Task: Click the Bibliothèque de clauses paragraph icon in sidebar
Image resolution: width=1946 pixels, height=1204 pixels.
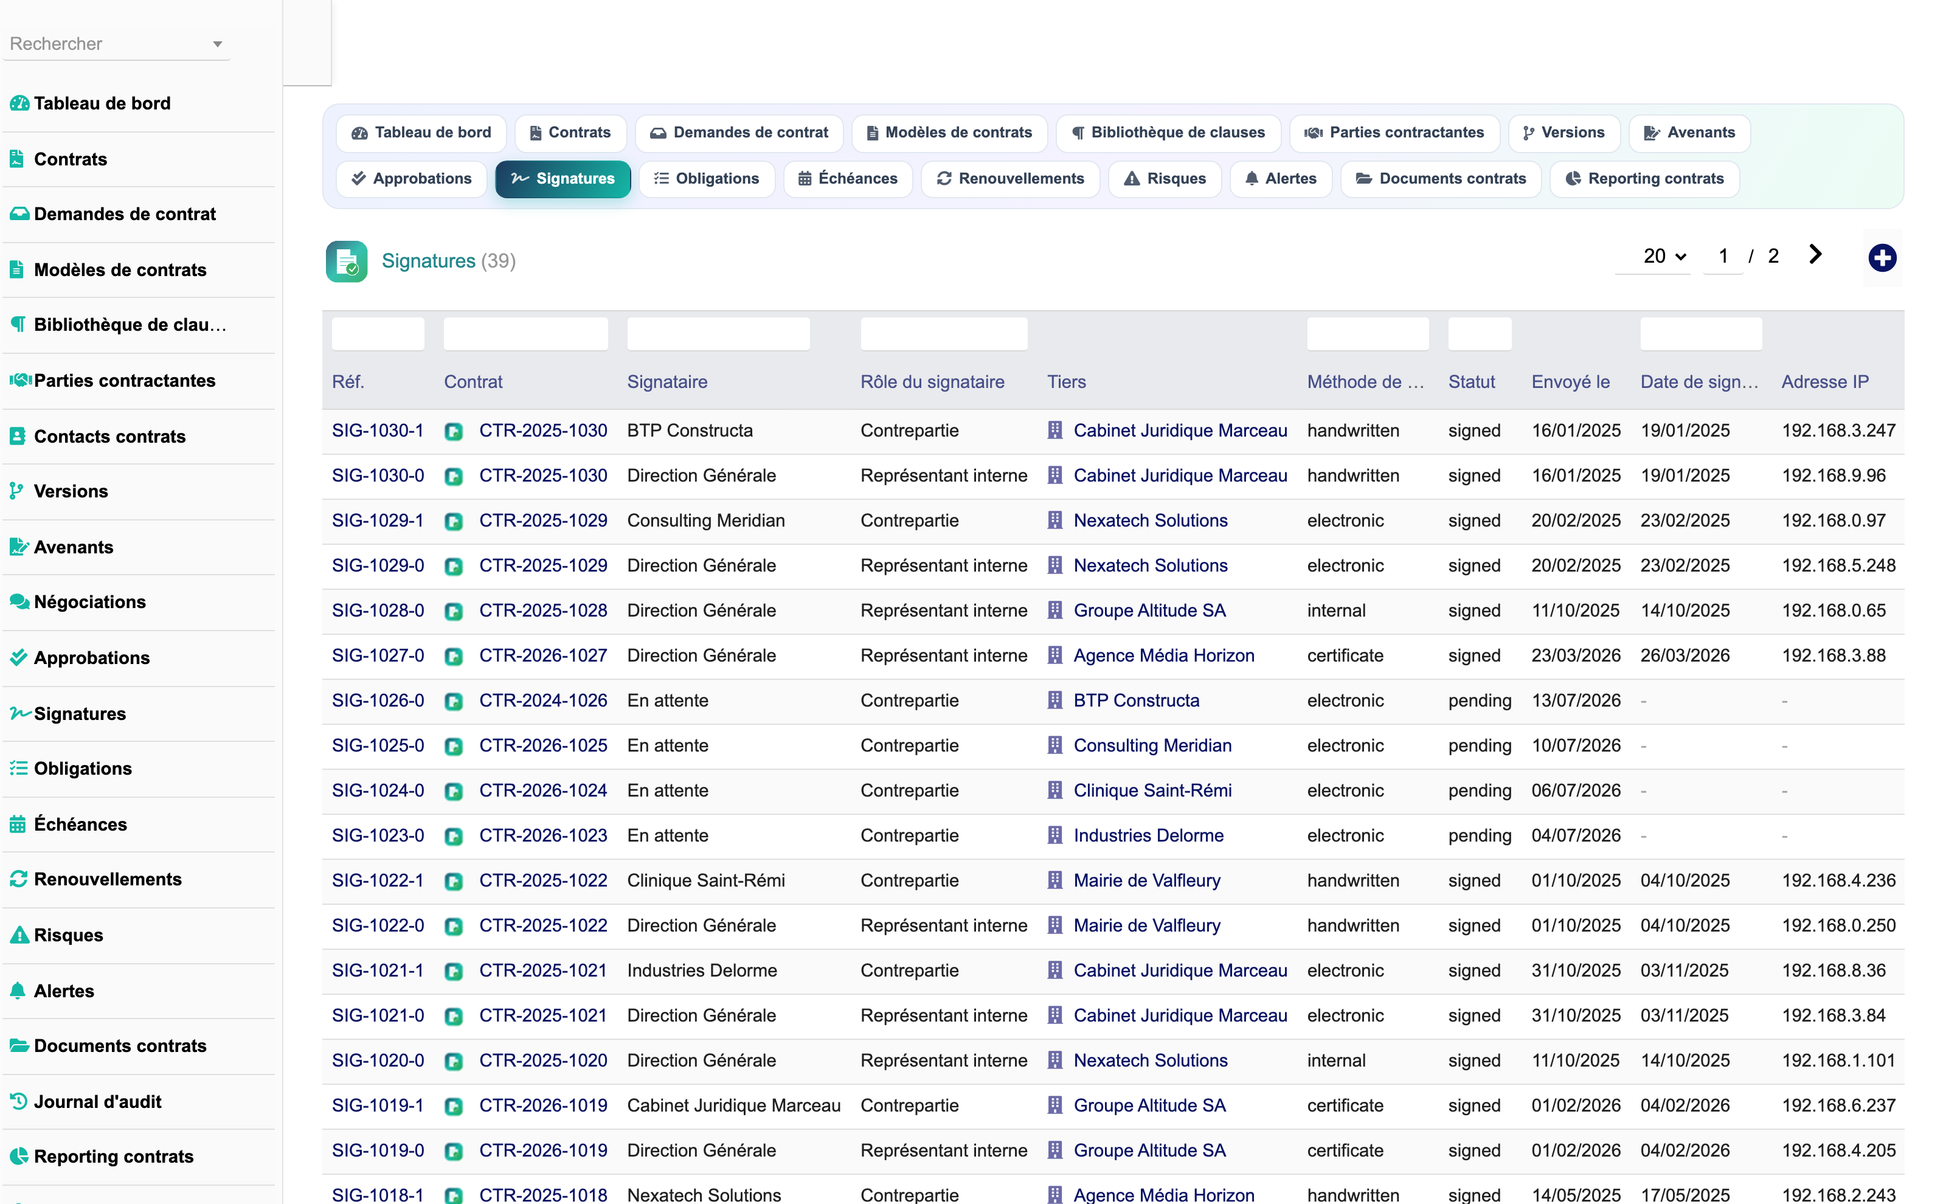Action: coord(18,324)
